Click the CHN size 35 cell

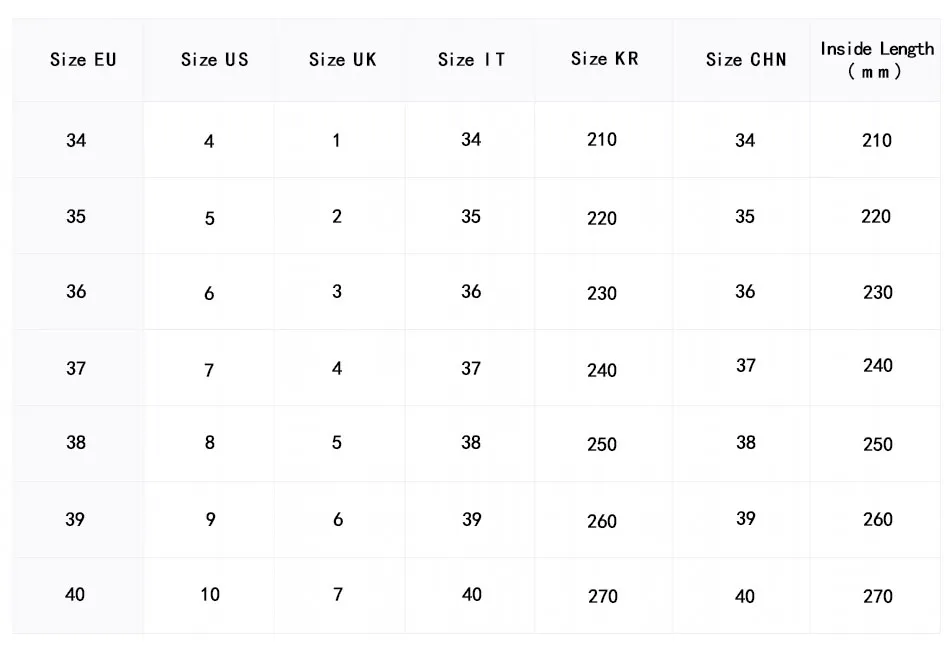point(745,217)
